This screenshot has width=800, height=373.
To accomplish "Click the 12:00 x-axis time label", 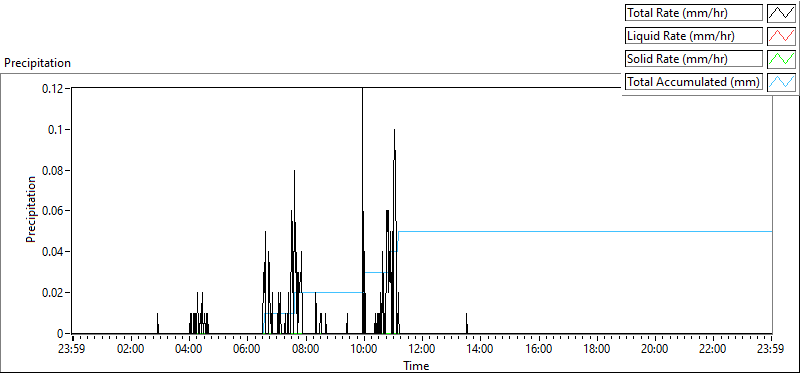I will [x=422, y=349].
